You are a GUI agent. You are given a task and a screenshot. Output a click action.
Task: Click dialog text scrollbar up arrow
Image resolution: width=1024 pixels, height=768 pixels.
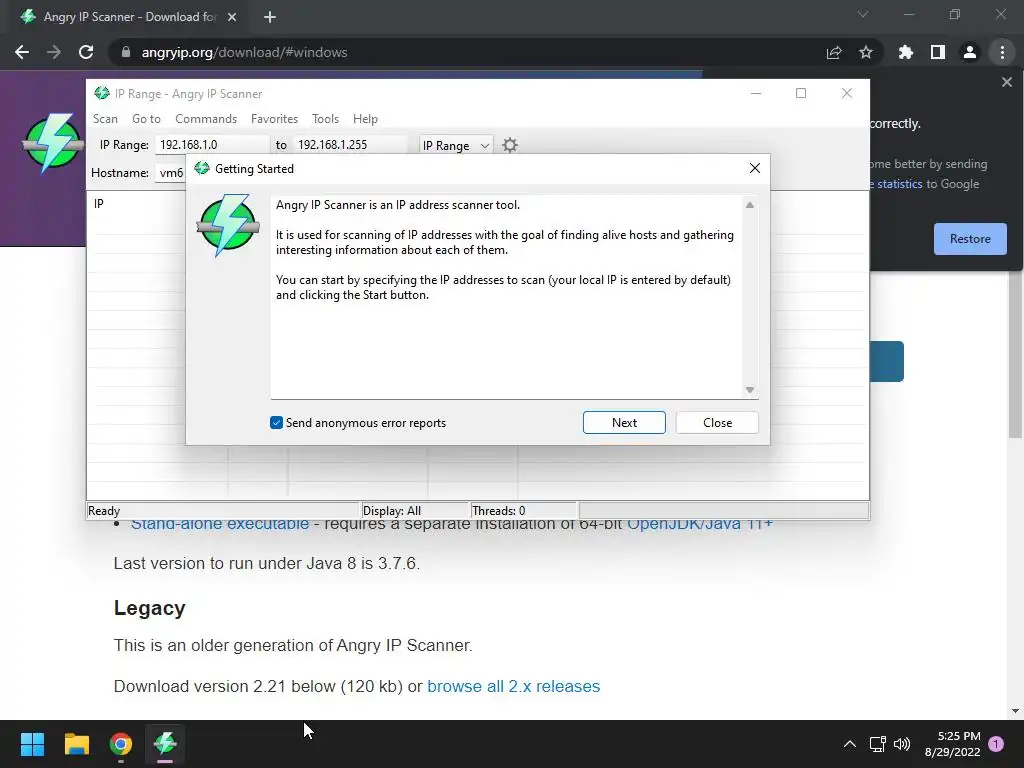[750, 205]
